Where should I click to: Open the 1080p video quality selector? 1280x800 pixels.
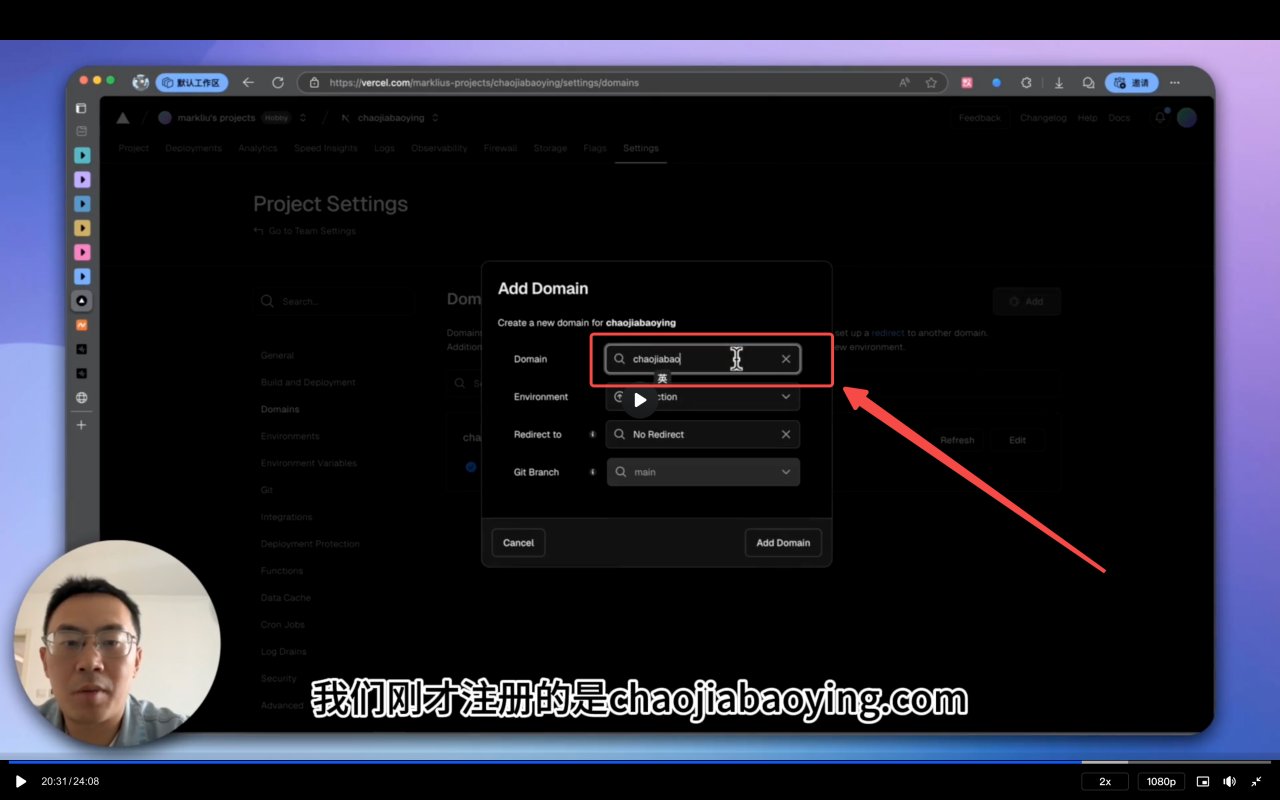(x=1160, y=781)
